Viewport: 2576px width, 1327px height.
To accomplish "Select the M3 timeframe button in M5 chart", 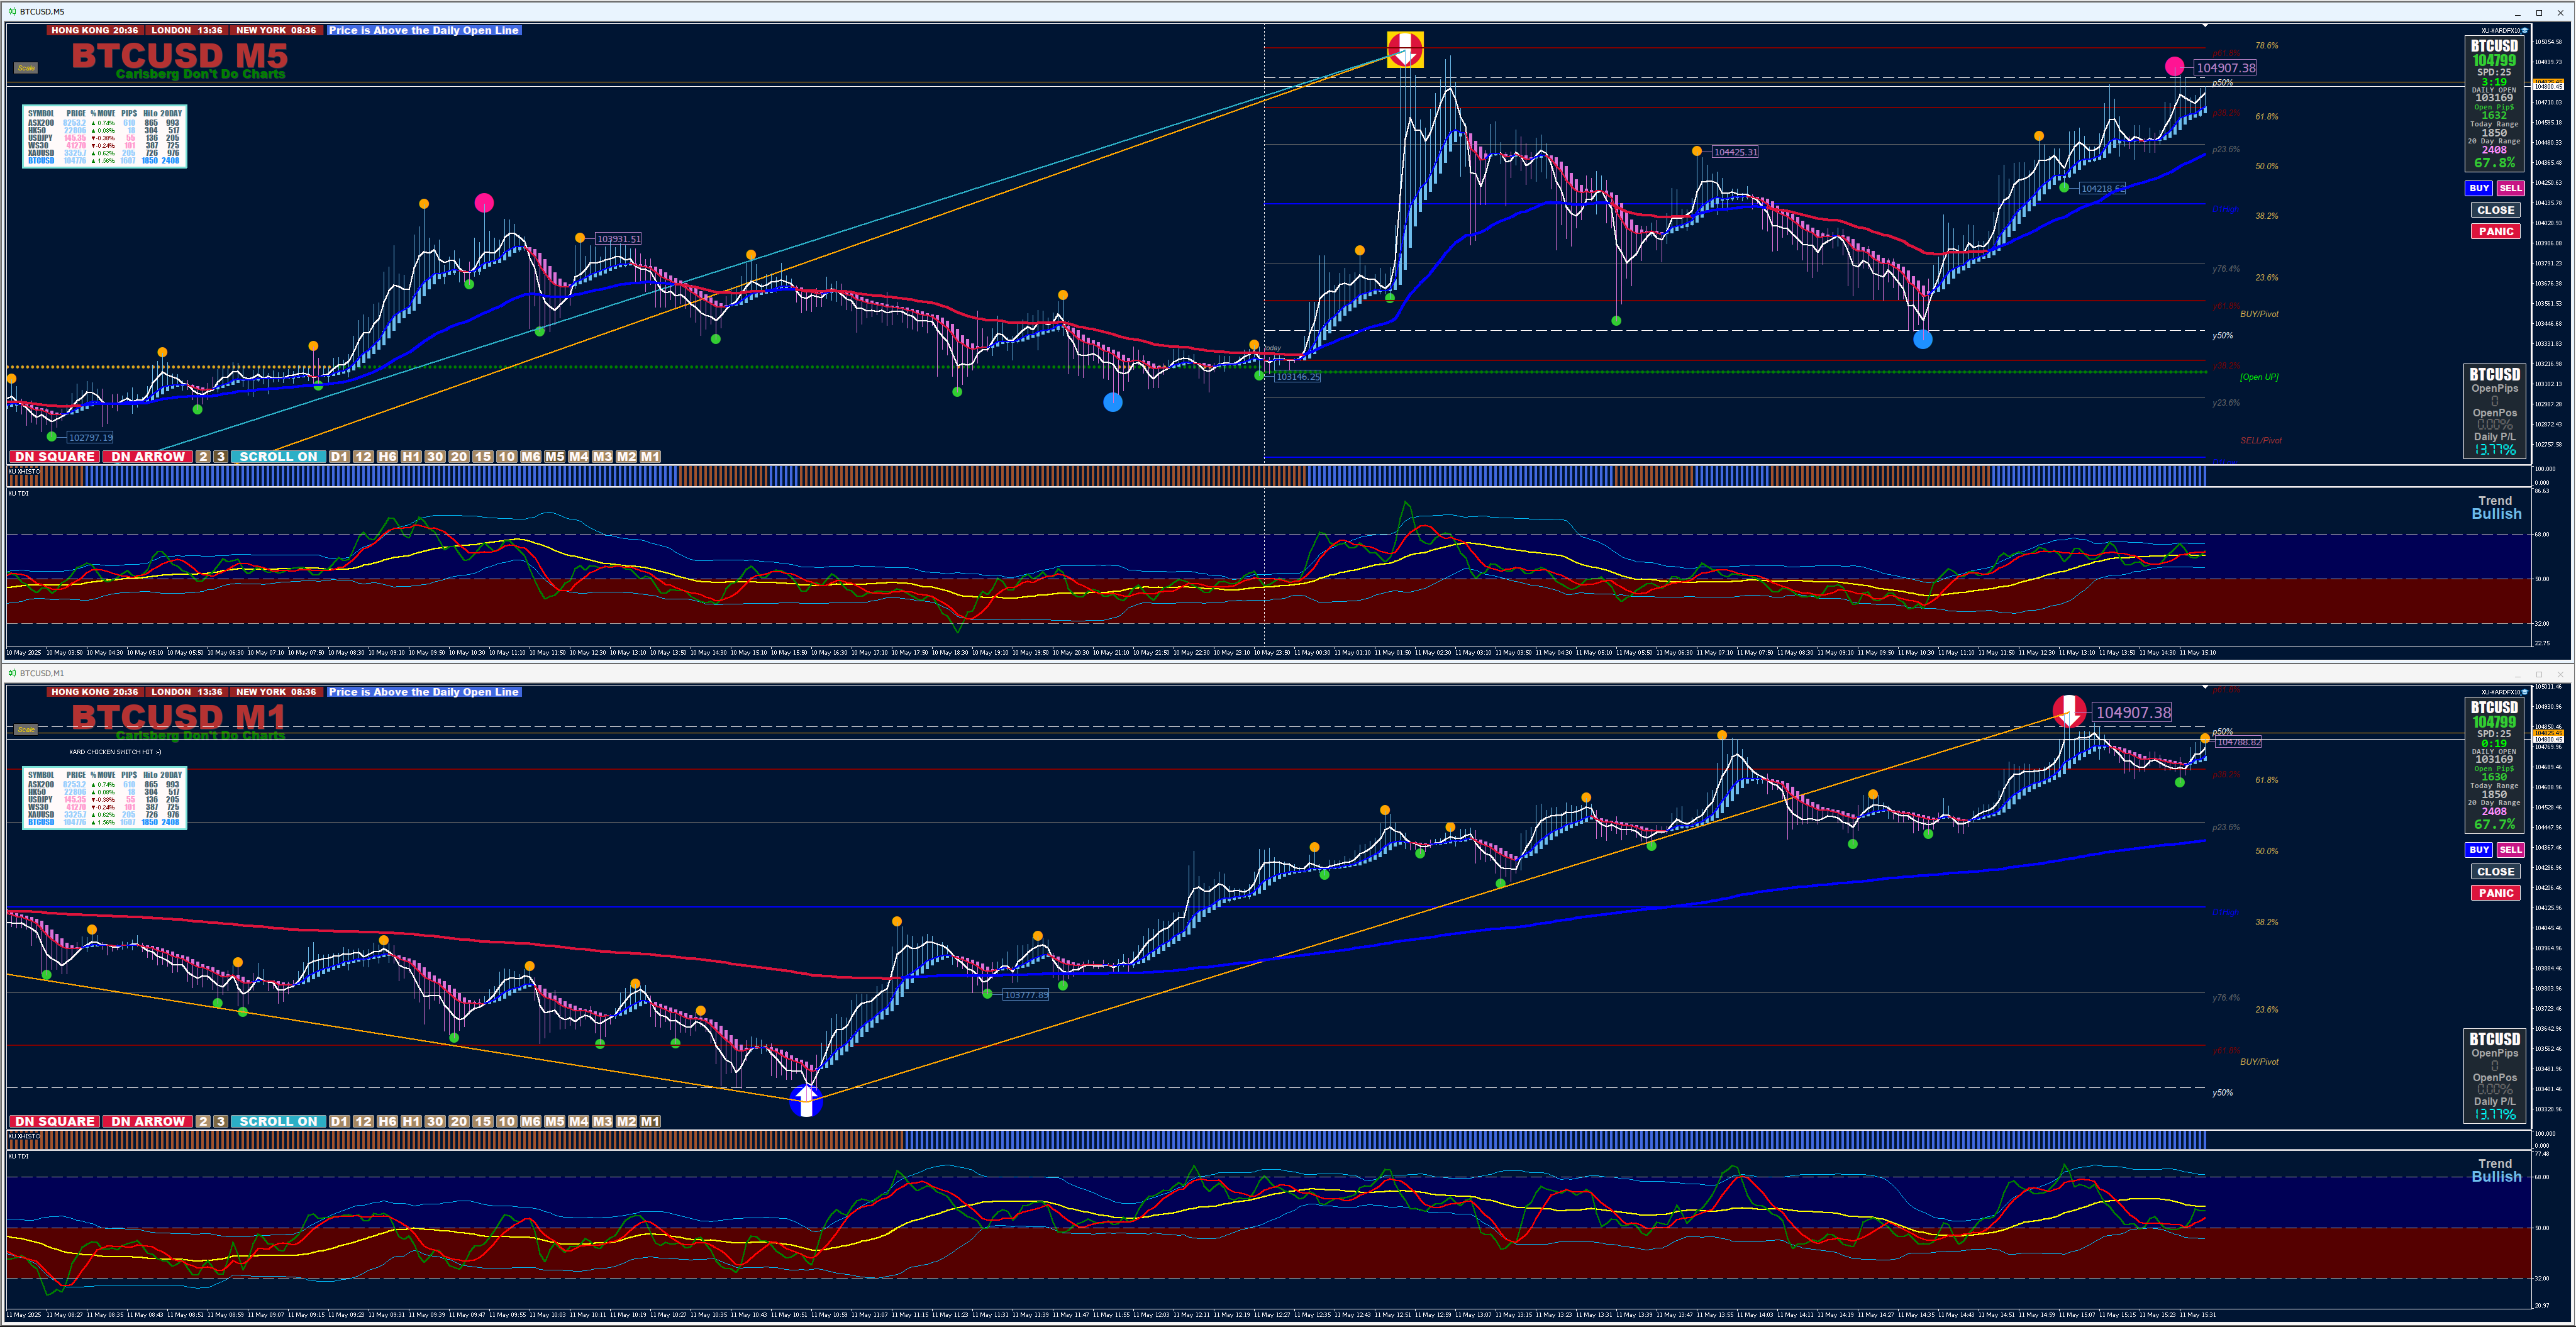I will pyautogui.click(x=602, y=457).
